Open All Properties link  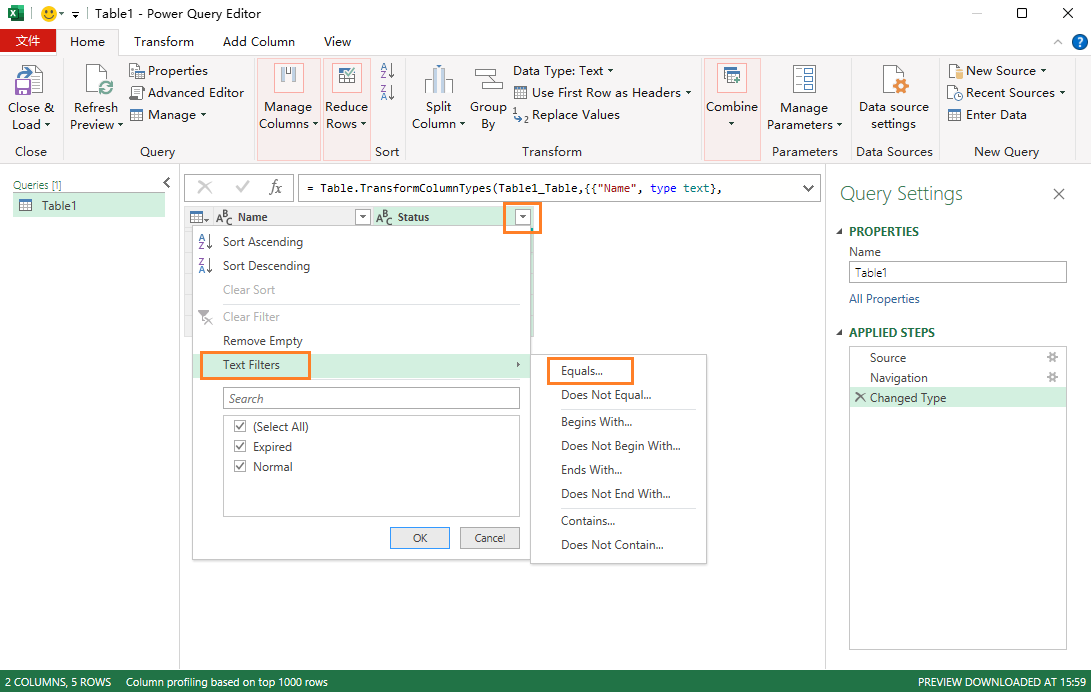(x=884, y=298)
